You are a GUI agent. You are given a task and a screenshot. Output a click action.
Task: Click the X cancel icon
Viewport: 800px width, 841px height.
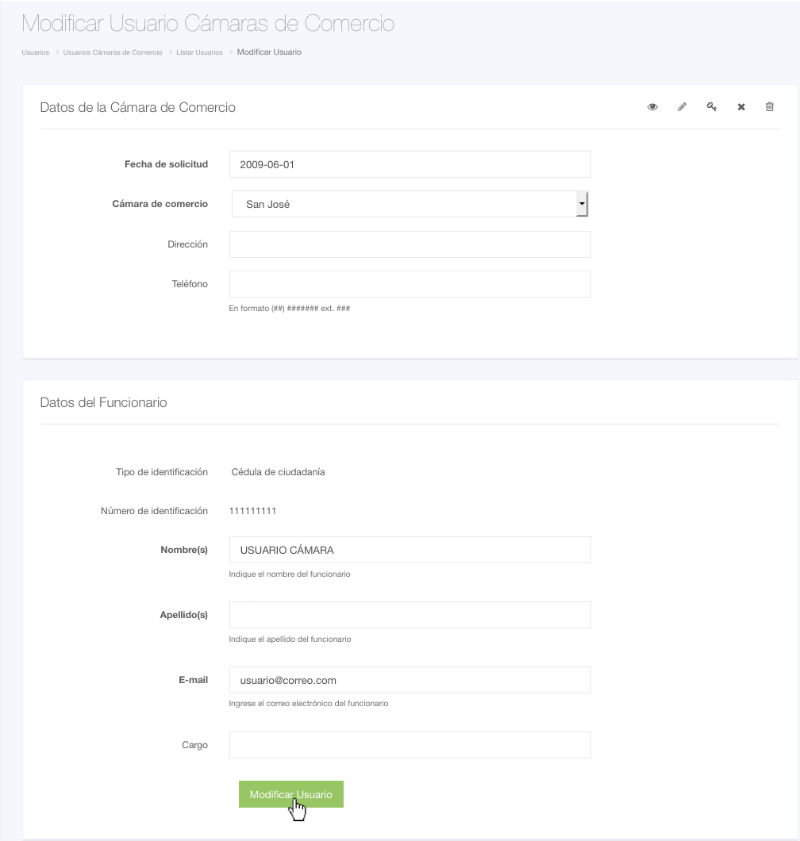click(741, 107)
